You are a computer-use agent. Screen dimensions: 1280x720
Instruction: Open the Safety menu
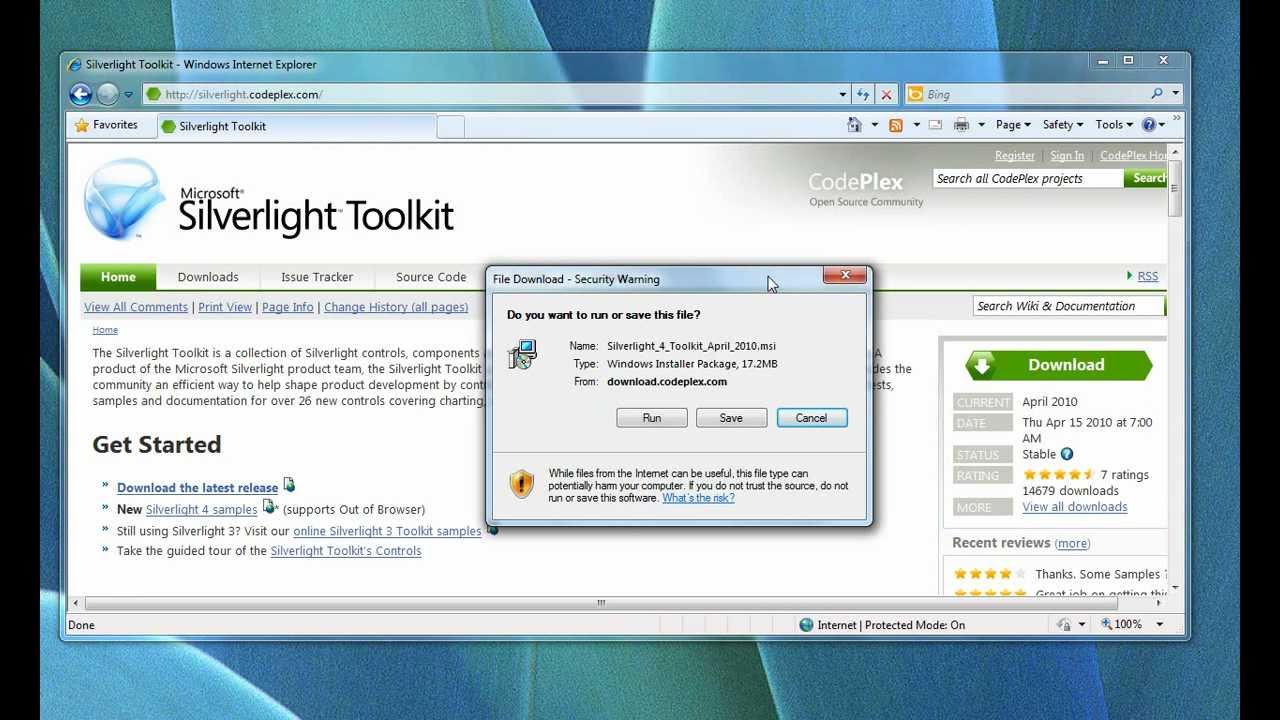click(1062, 125)
